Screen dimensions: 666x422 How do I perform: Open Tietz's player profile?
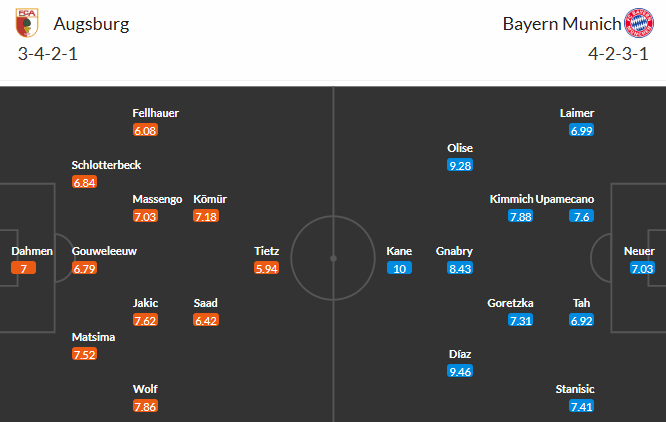pyautogui.click(x=267, y=251)
